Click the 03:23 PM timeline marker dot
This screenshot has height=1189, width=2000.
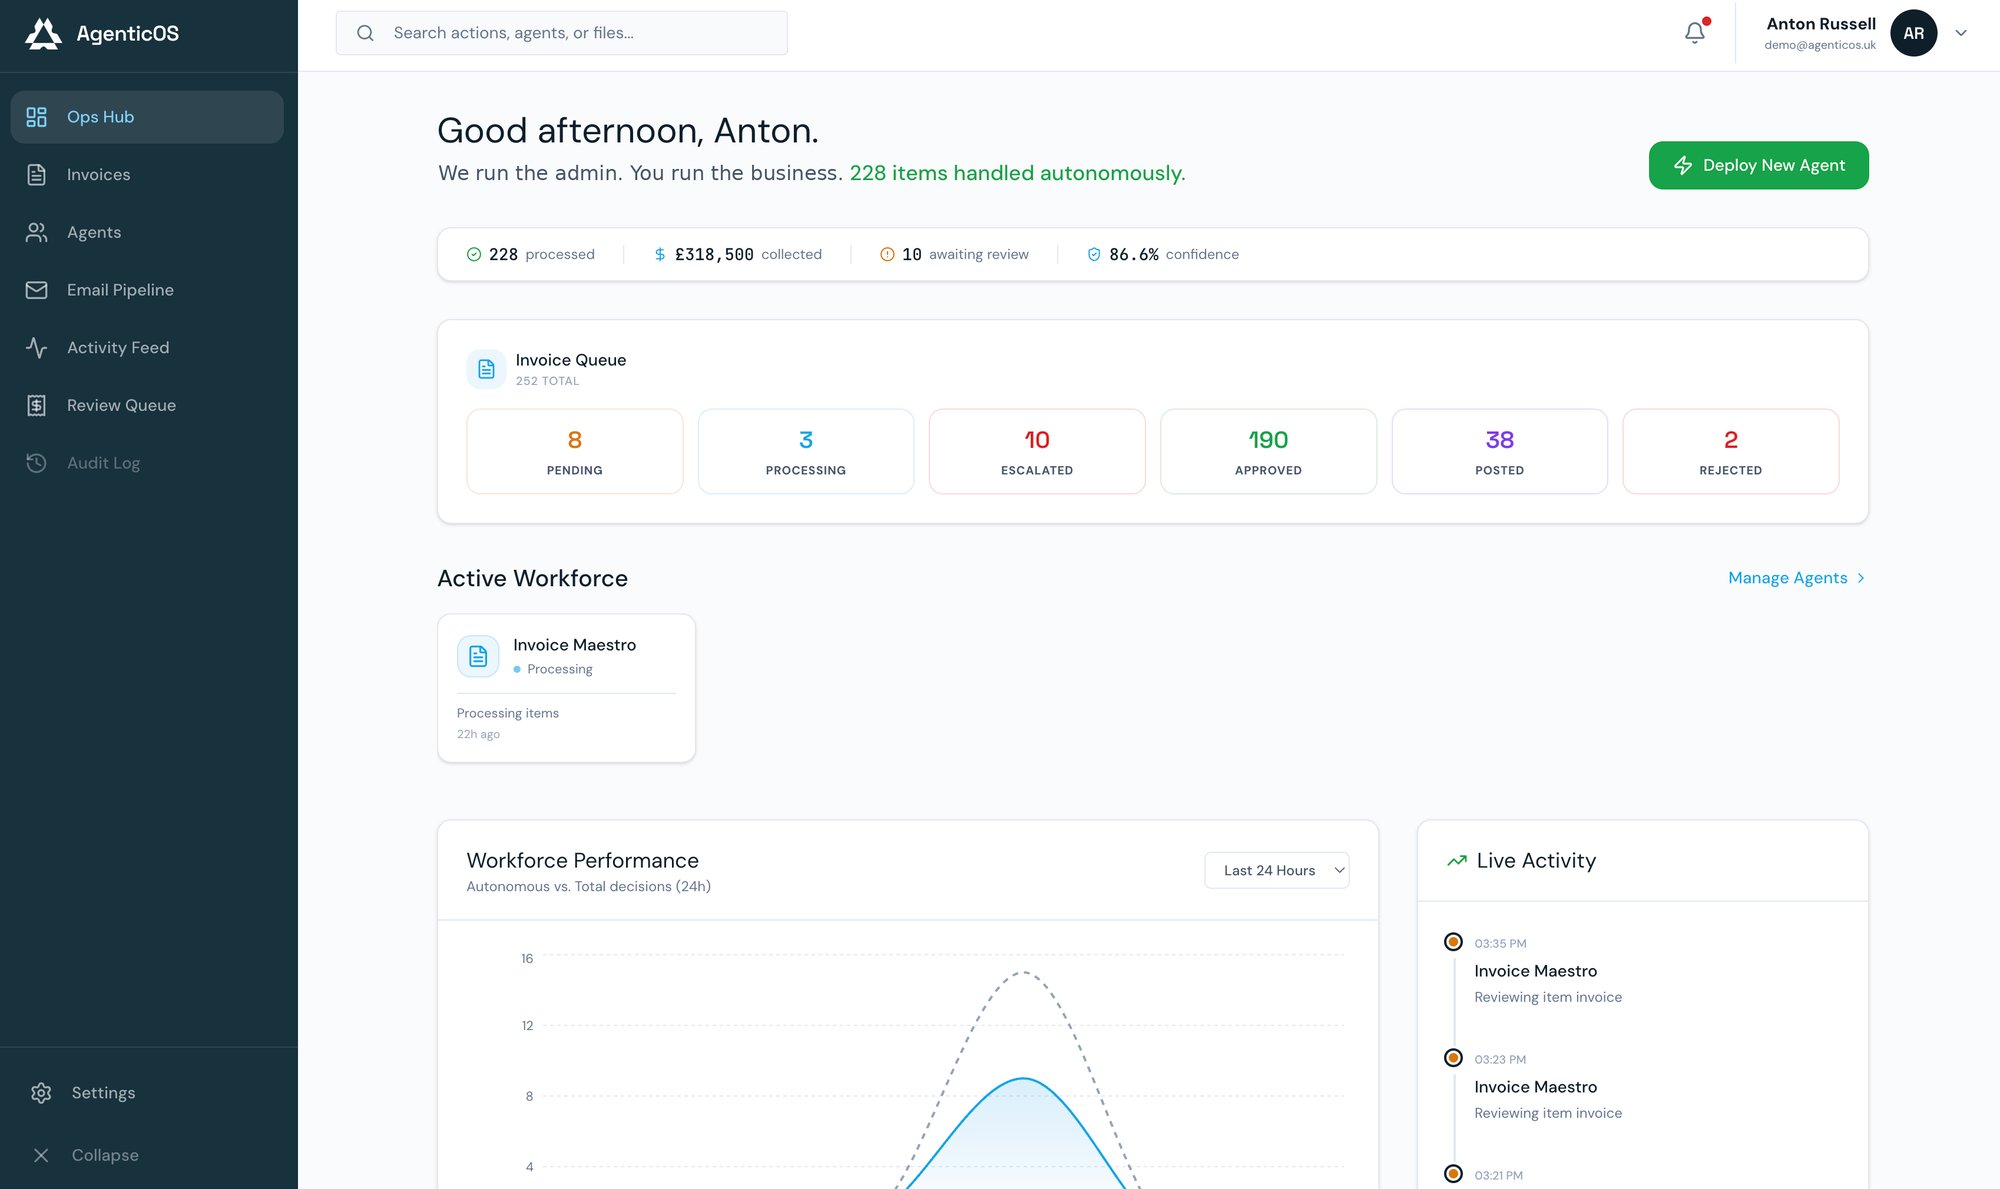coord(1454,1058)
